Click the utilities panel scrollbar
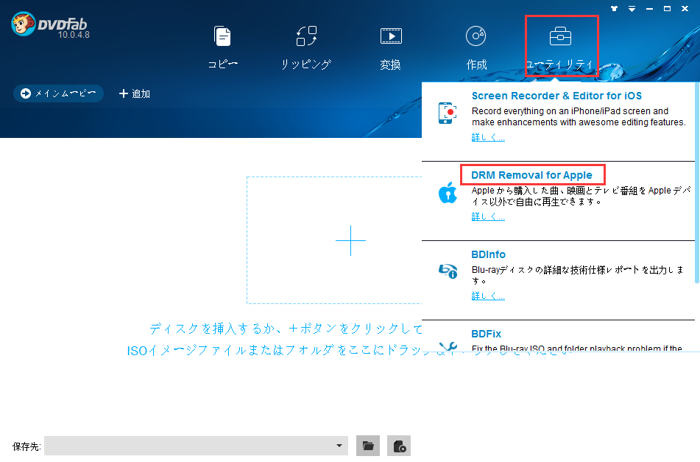Image resolution: width=700 pixels, height=462 pixels. click(x=697, y=183)
